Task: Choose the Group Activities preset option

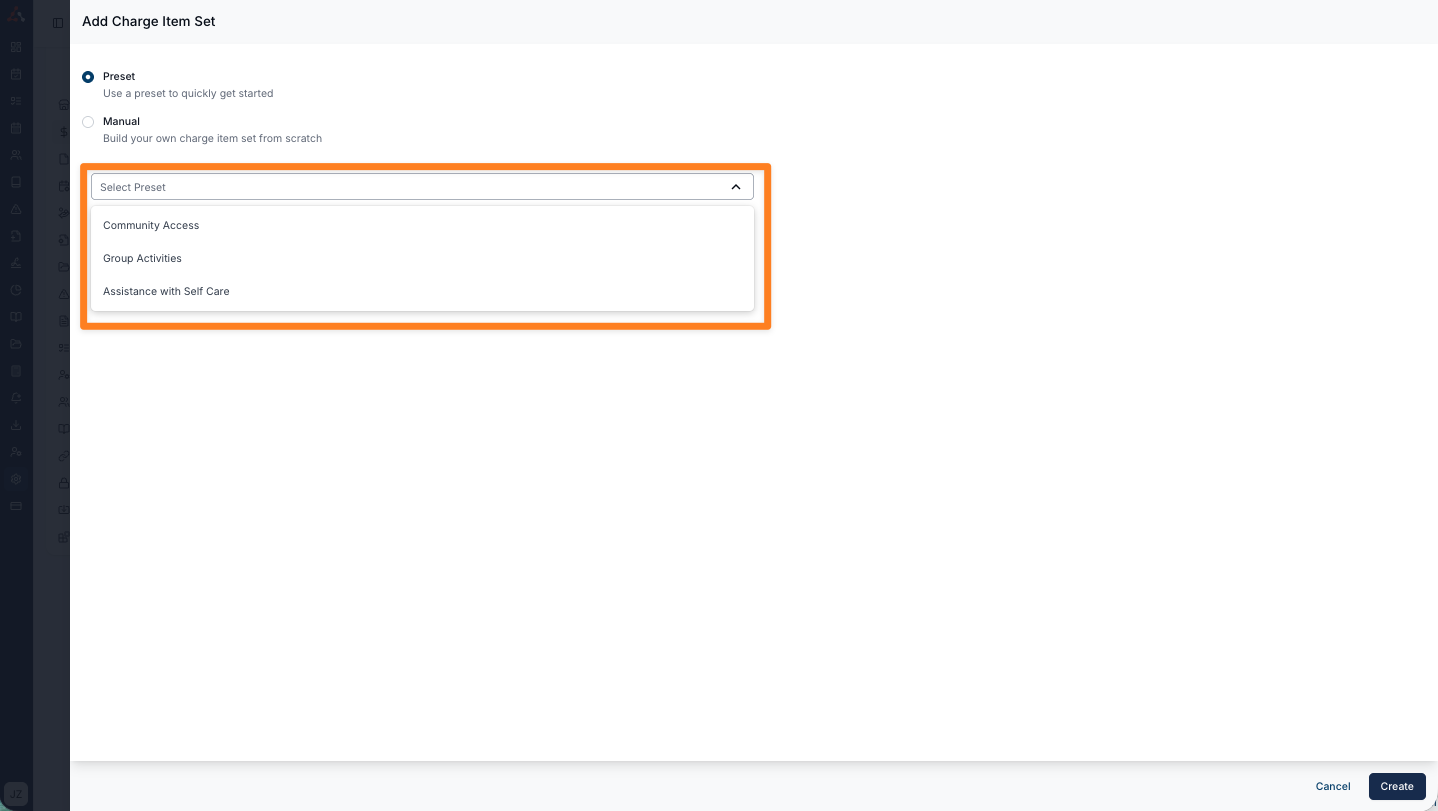Action: [142, 259]
